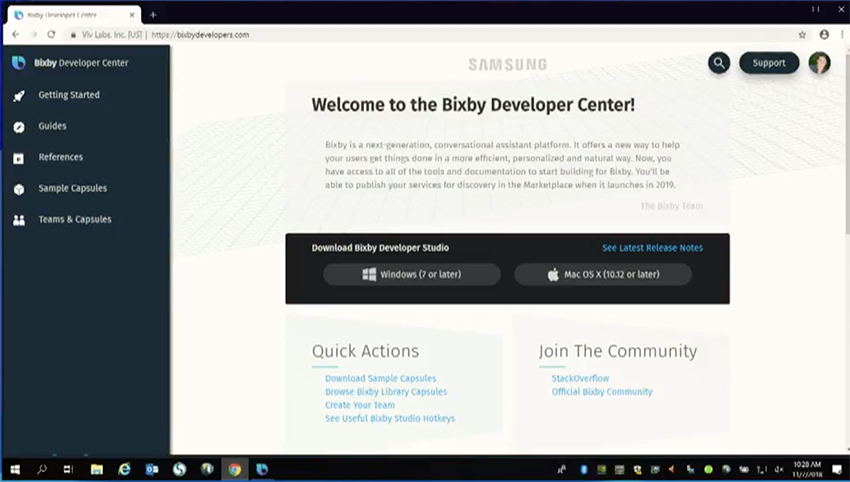The height and width of the screenshot is (482, 850).
Task: Open the user profile avatar
Action: point(819,63)
